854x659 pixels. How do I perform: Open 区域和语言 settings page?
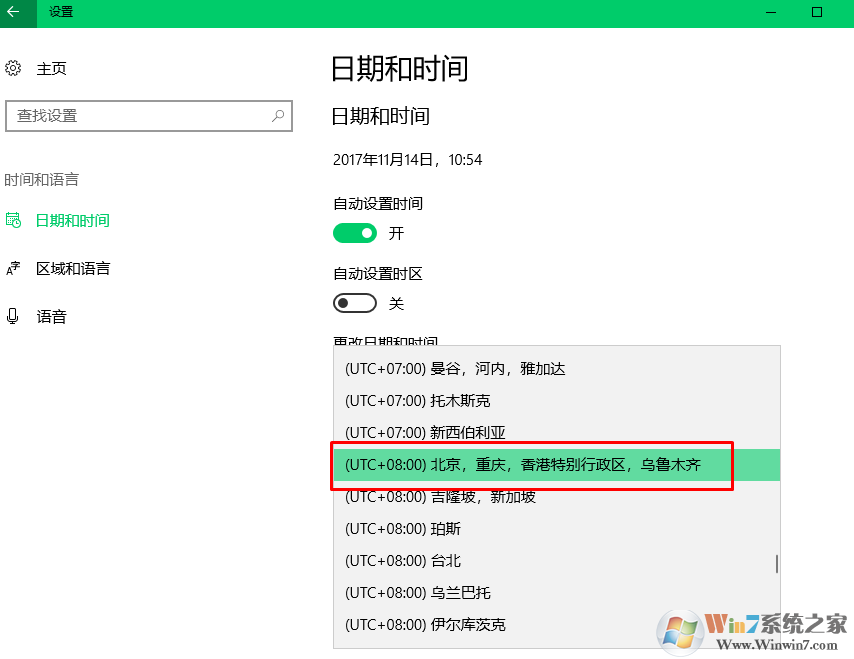pos(73,268)
